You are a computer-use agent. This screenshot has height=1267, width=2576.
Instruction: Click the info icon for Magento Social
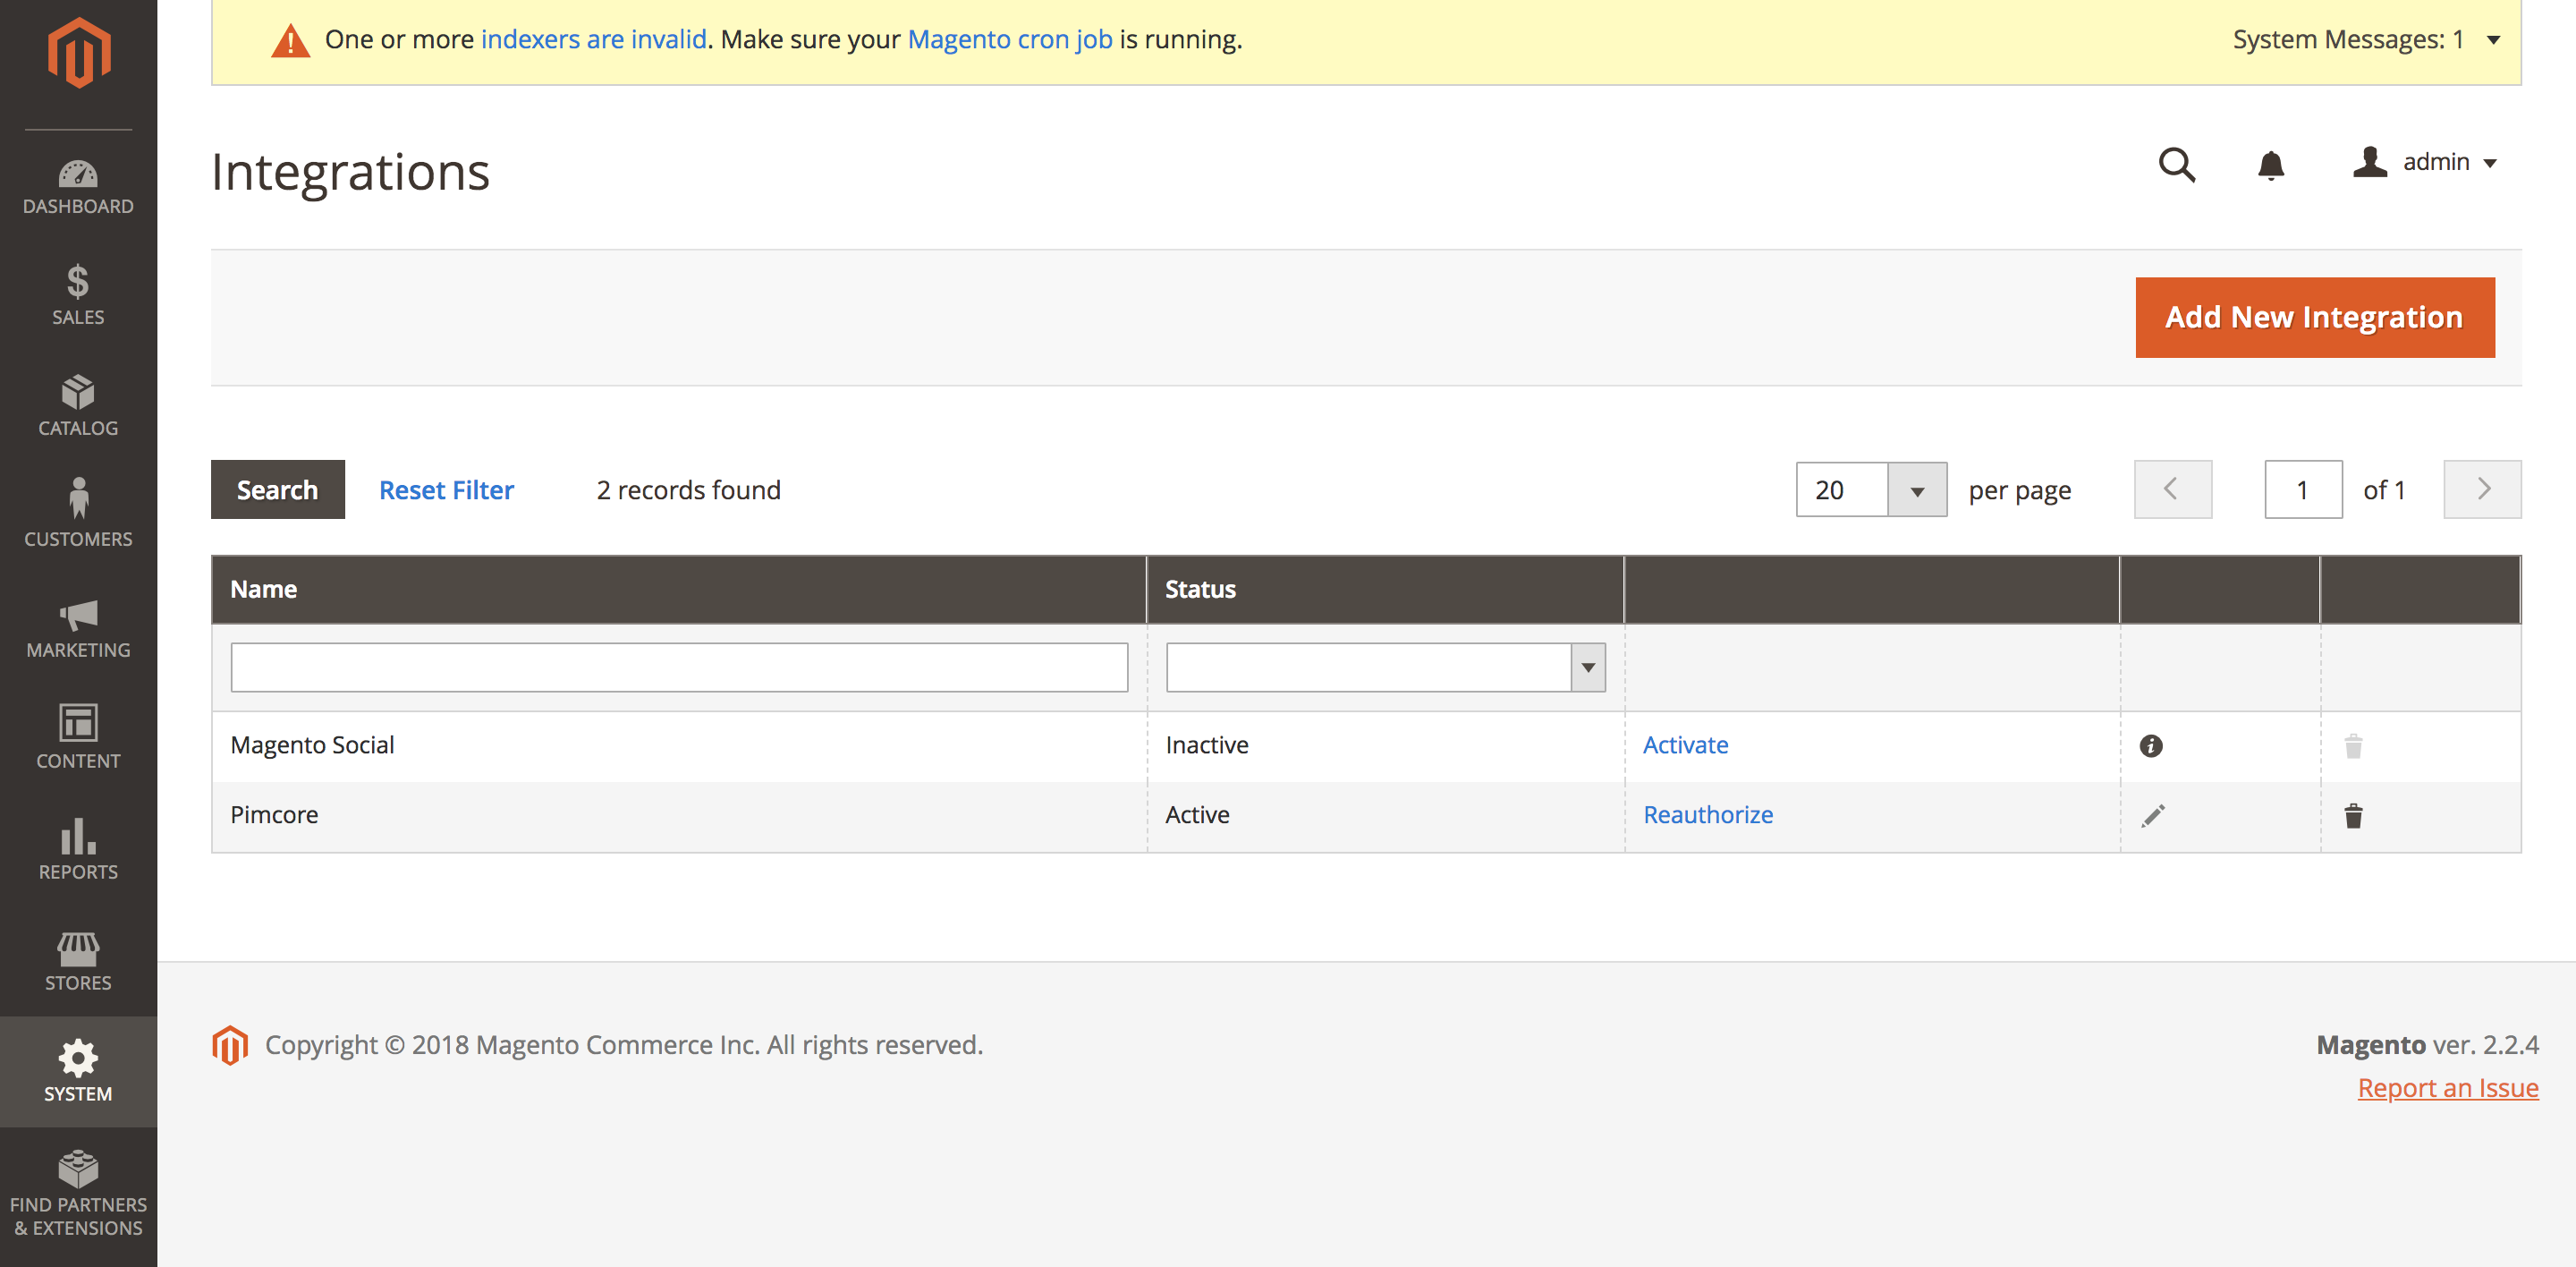coord(2151,746)
